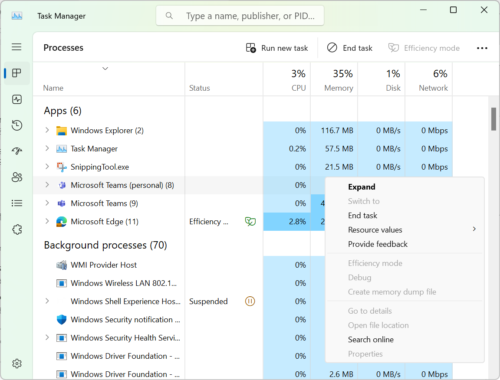Click the three-dot more options button
This screenshot has height=380, width=500.
[x=482, y=48]
